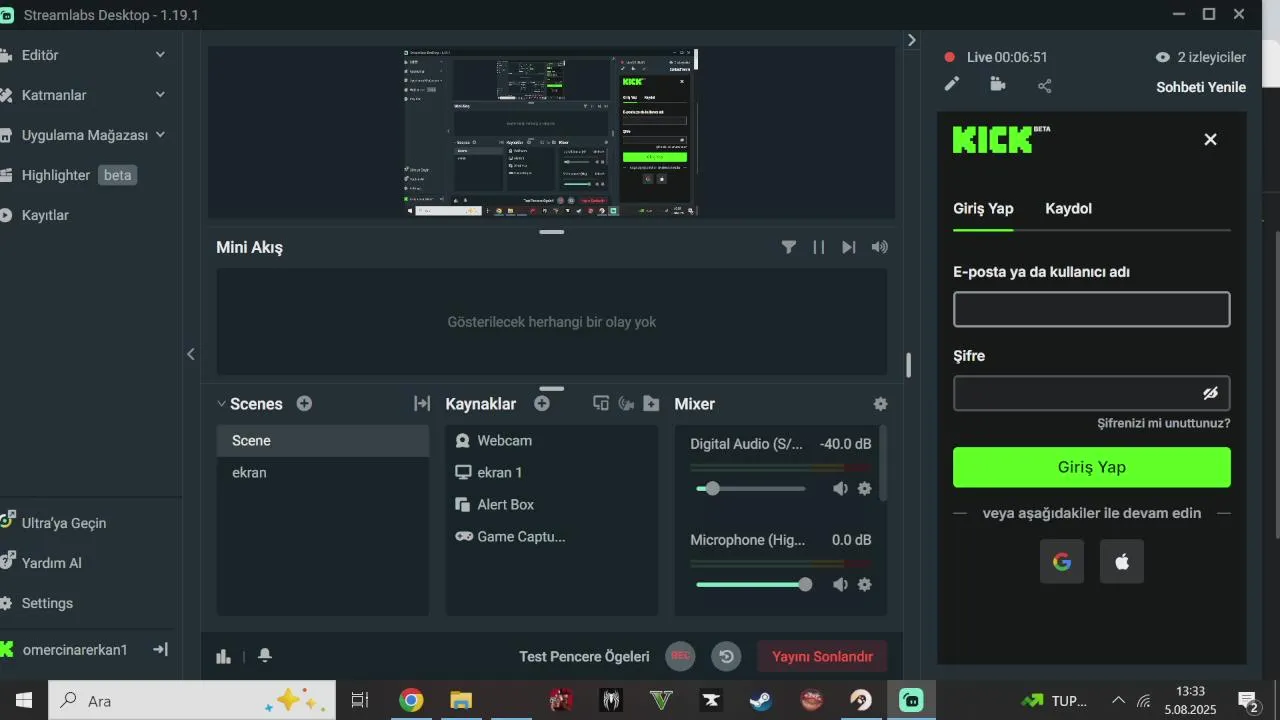Adjust the Digital Audio volume slider
This screenshot has width=1280, height=720.
point(751,489)
